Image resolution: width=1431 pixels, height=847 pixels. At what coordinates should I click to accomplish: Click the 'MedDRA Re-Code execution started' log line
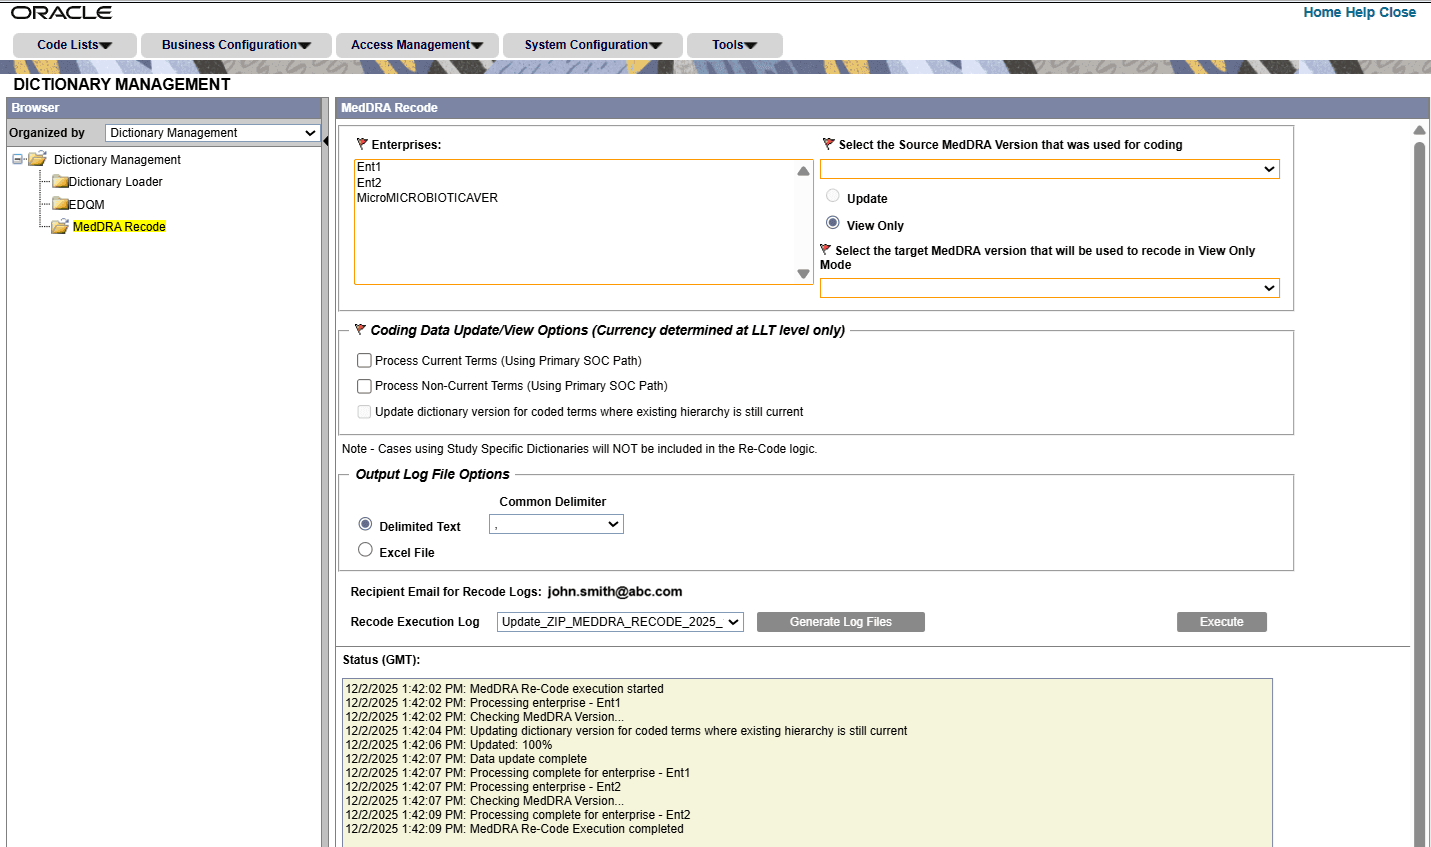pyautogui.click(x=505, y=689)
